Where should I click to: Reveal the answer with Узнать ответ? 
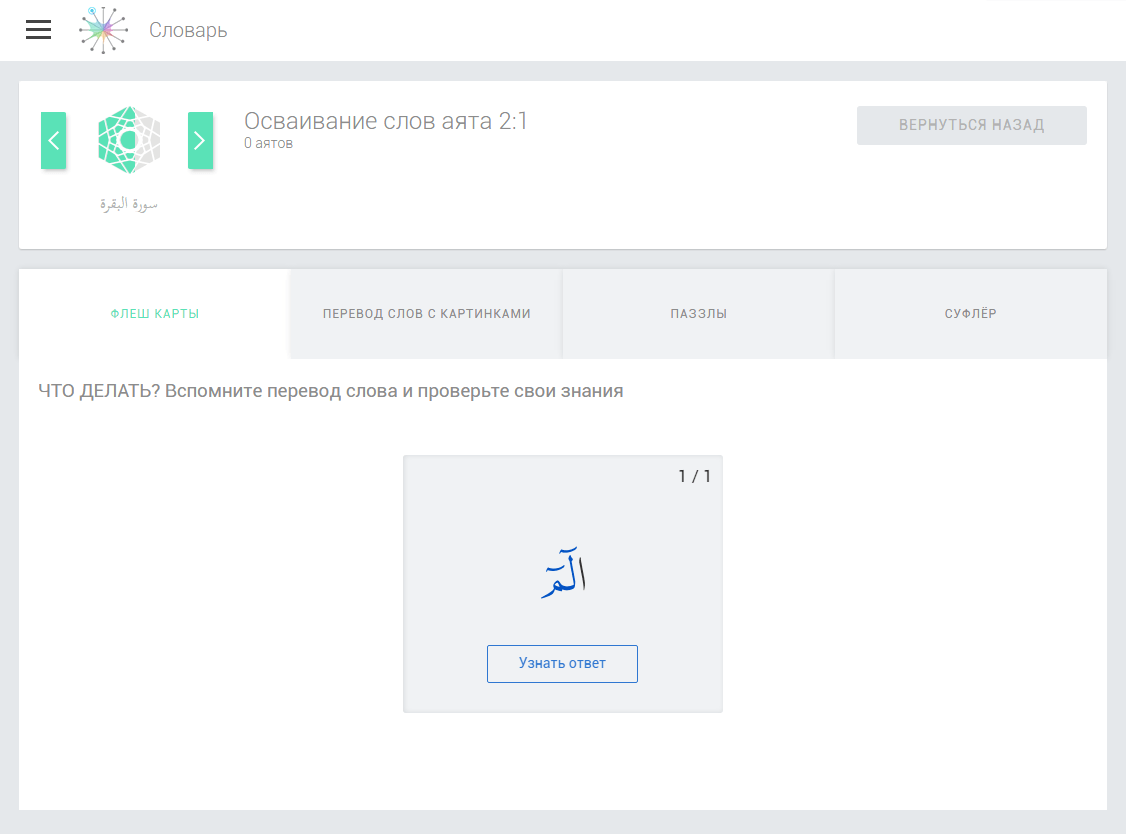point(562,663)
